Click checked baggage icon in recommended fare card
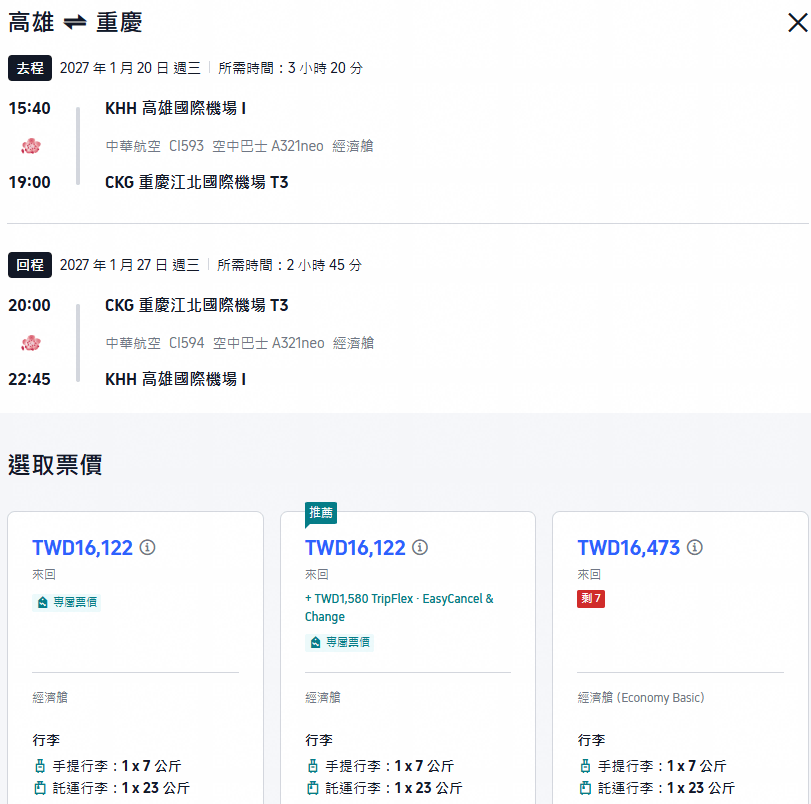Viewport: 811px width, 804px height. (x=312, y=788)
